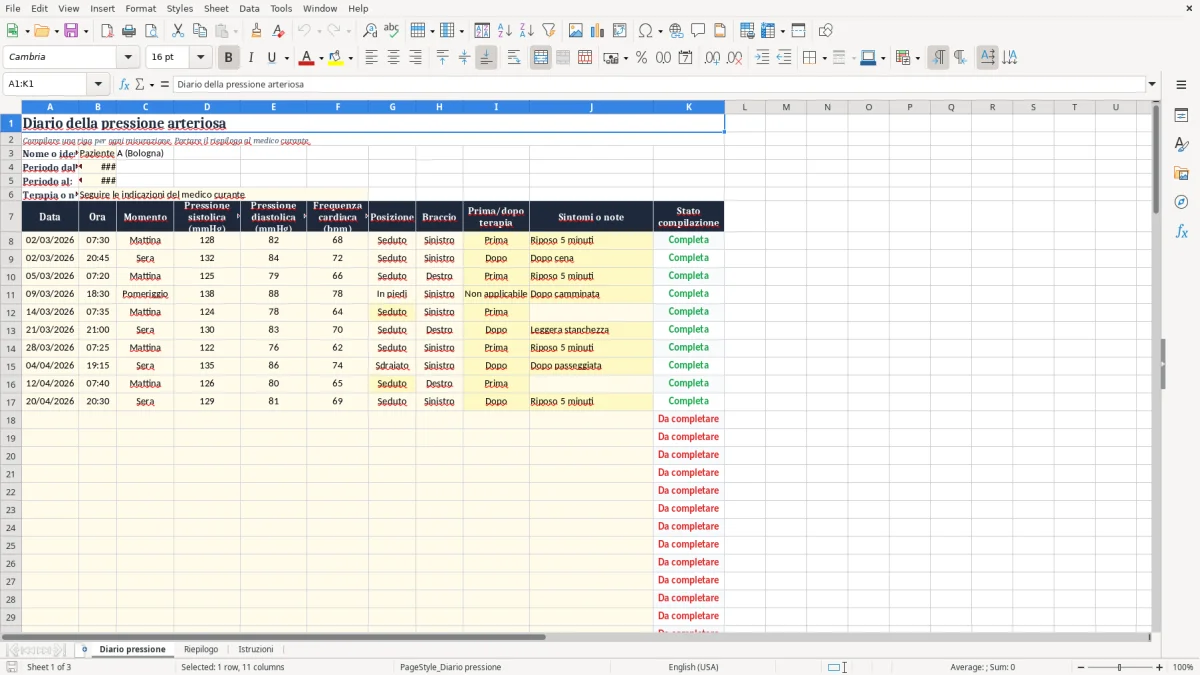The width and height of the screenshot is (1200, 675).
Task: Select column K header
Action: pos(688,107)
